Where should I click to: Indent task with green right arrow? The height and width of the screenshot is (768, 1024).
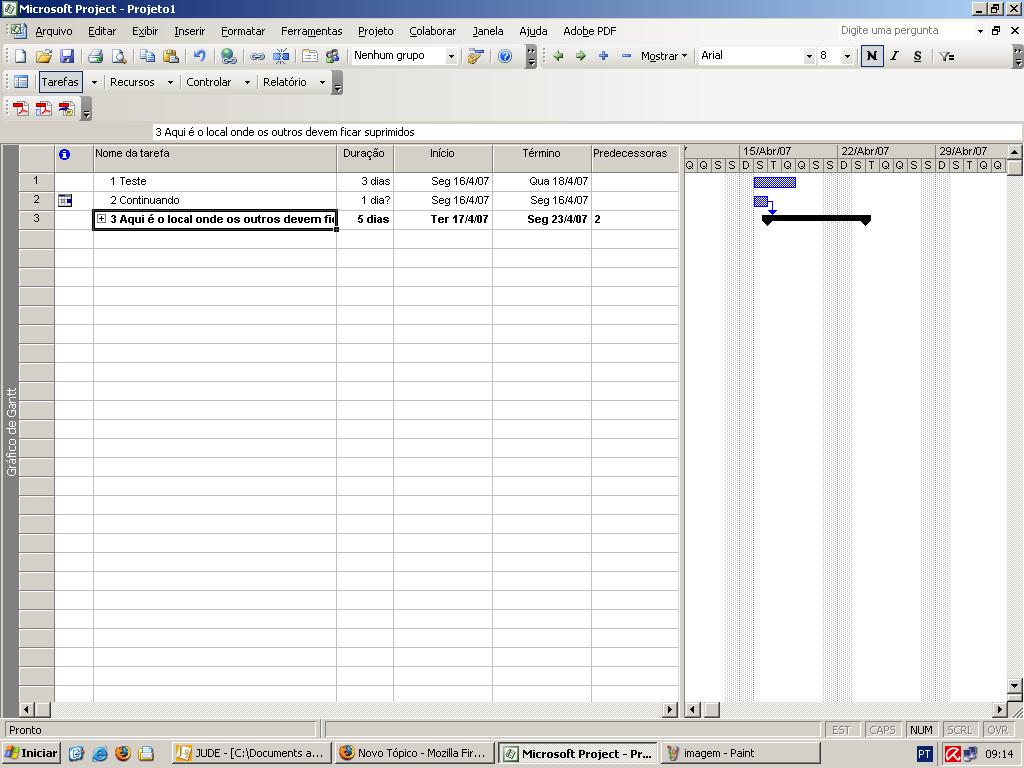581,56
